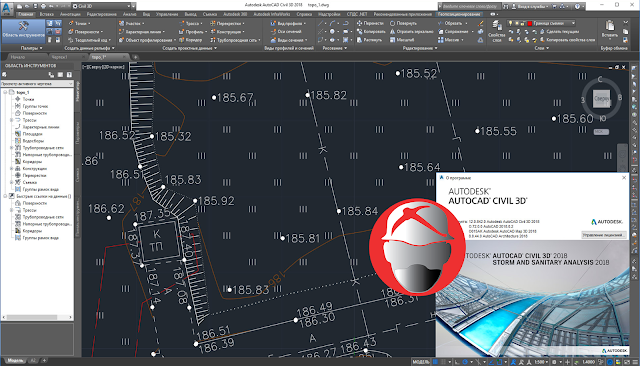Expand the Создать данные рельефа panel
This screenshot has width=640, height=366.
pos(89,48)
